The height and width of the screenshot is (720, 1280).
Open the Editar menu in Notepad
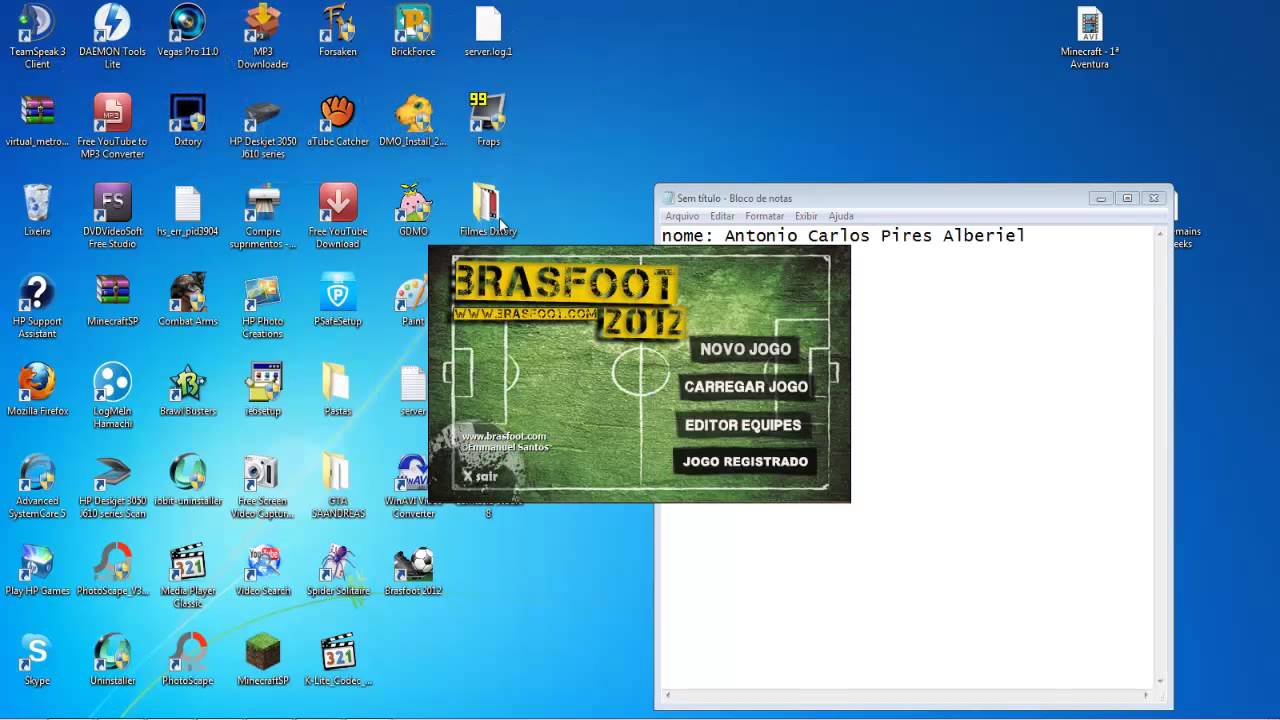[x=722, y=216]
